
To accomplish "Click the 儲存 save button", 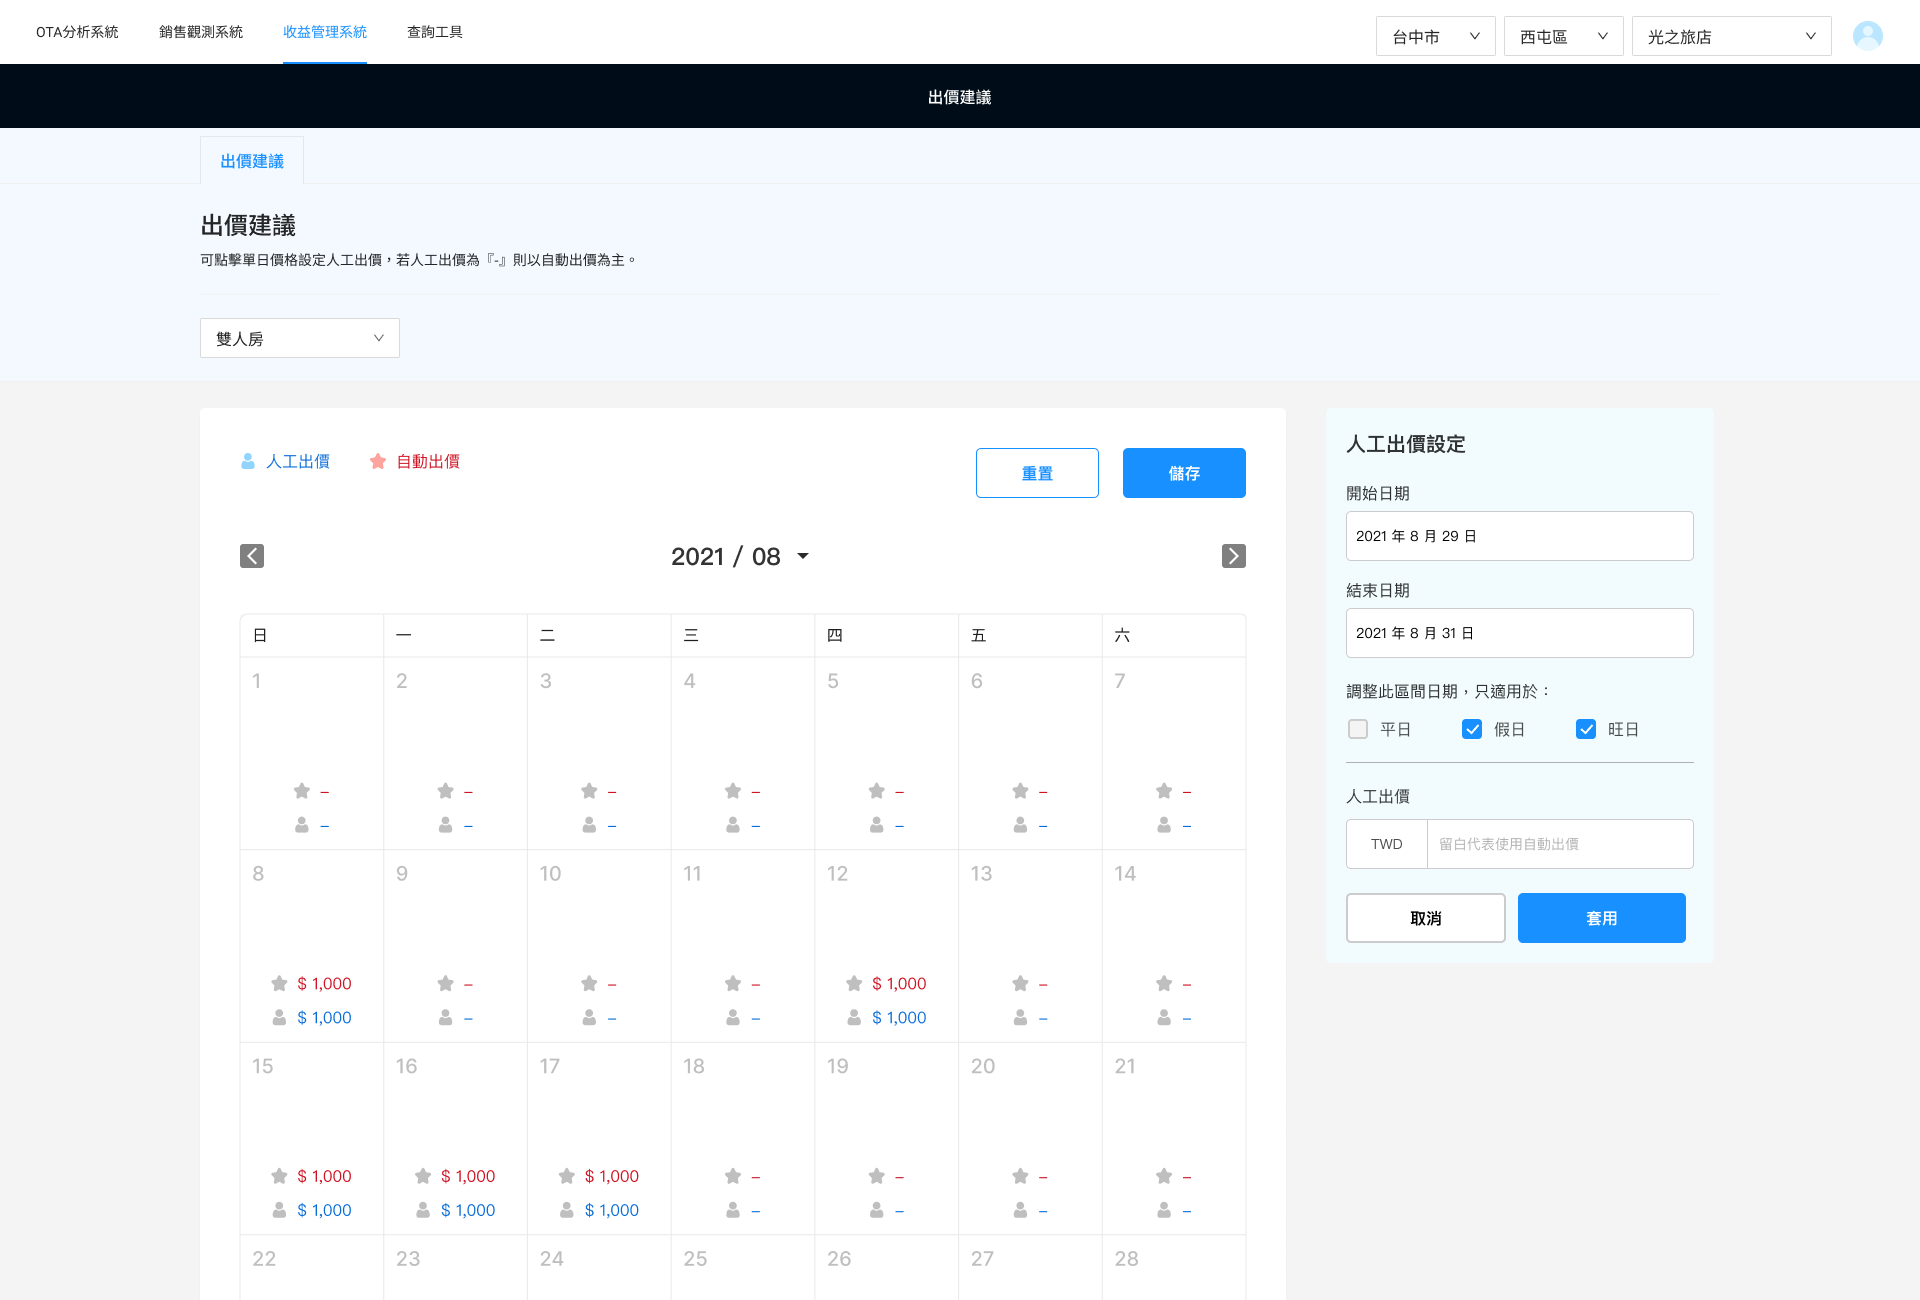I will click(x=1184, y=473).
